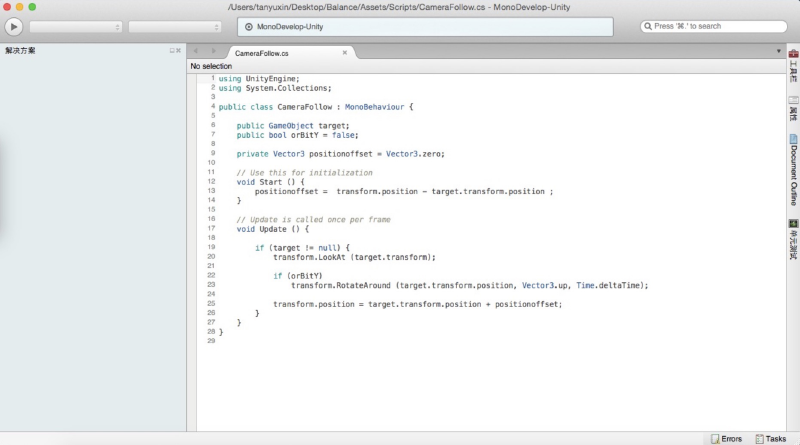
Task: Select the CameraFollow.cs tab
Action: 262,52
